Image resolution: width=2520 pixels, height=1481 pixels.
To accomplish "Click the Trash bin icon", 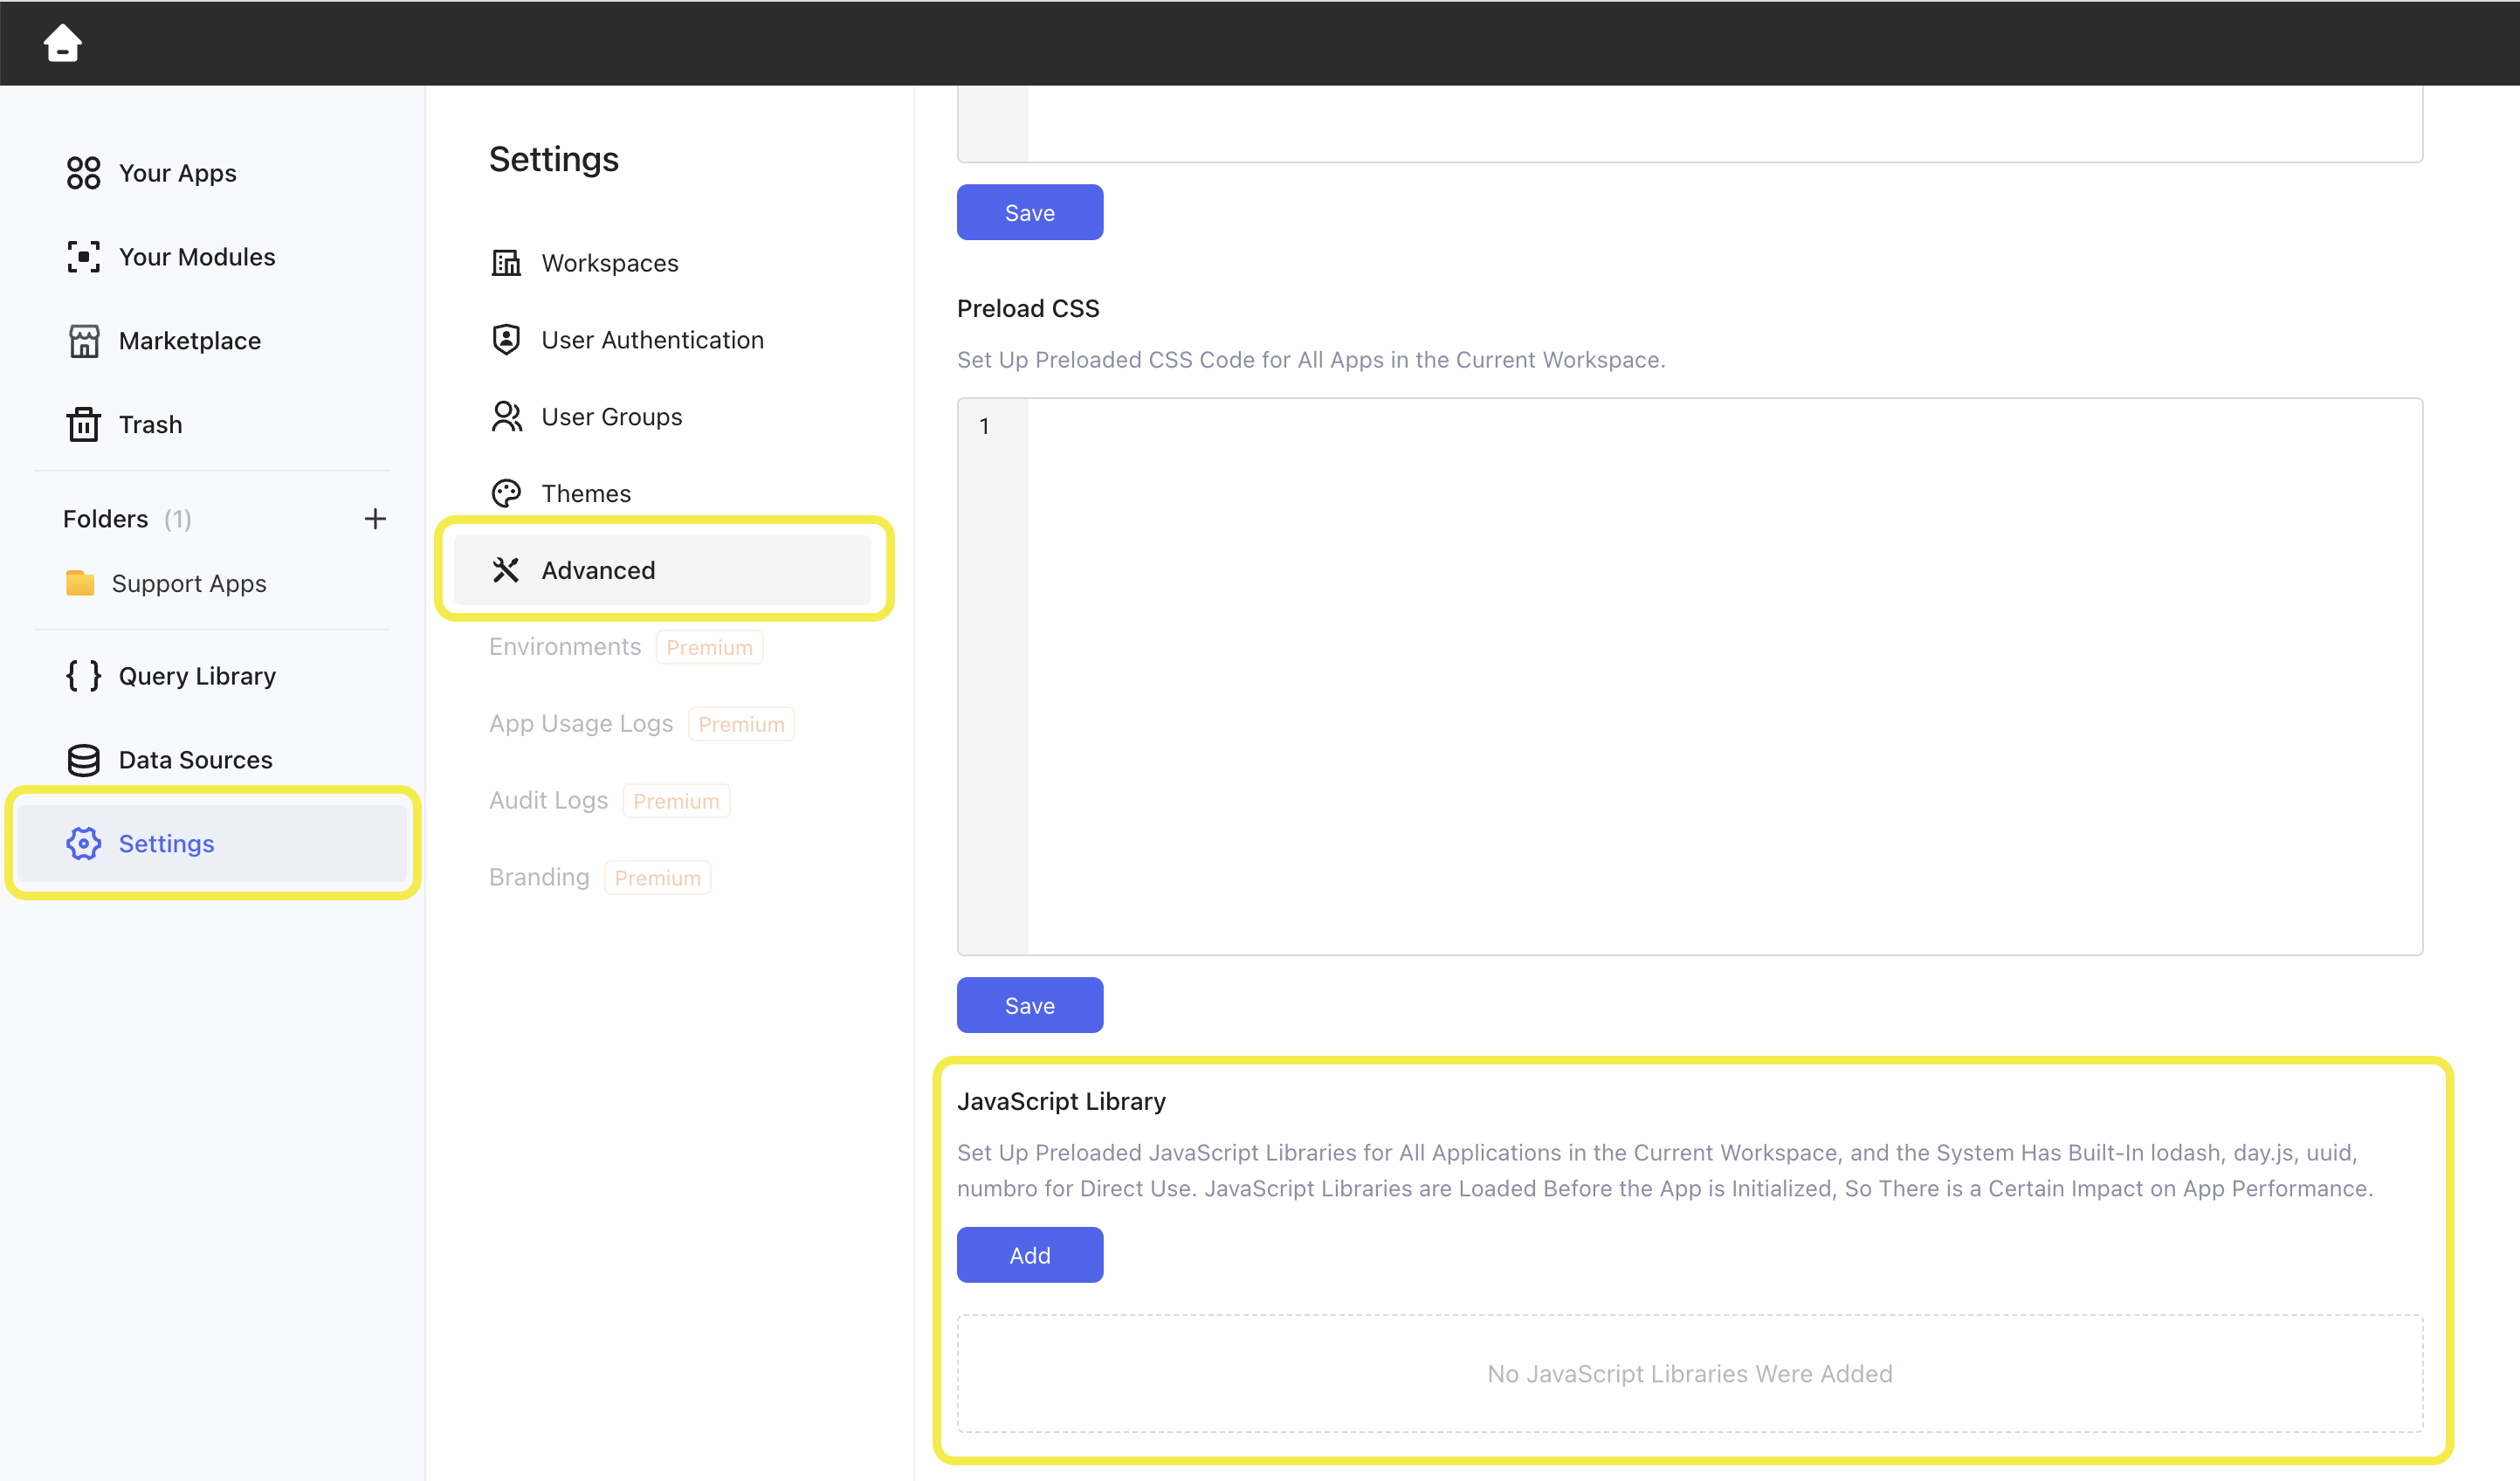I will coord(83,425).
